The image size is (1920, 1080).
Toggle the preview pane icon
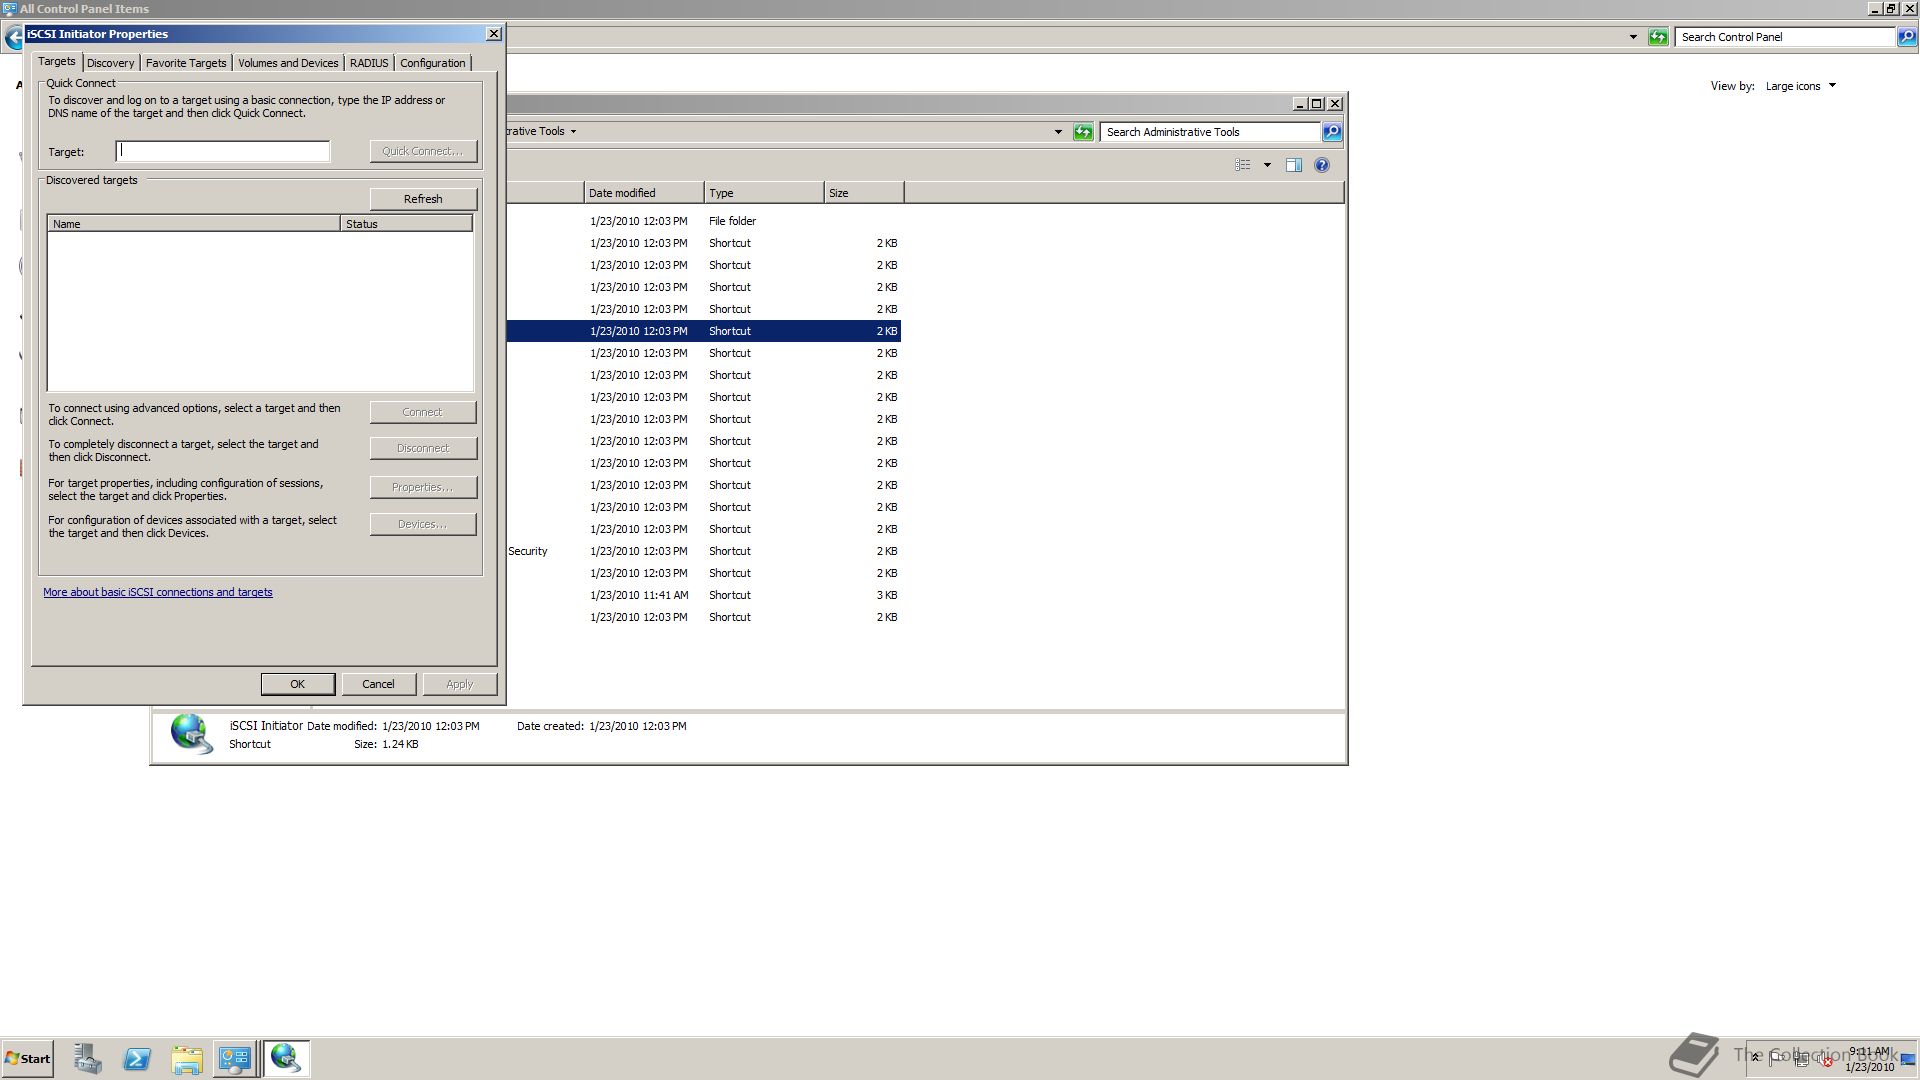(x=1293, y=165)
